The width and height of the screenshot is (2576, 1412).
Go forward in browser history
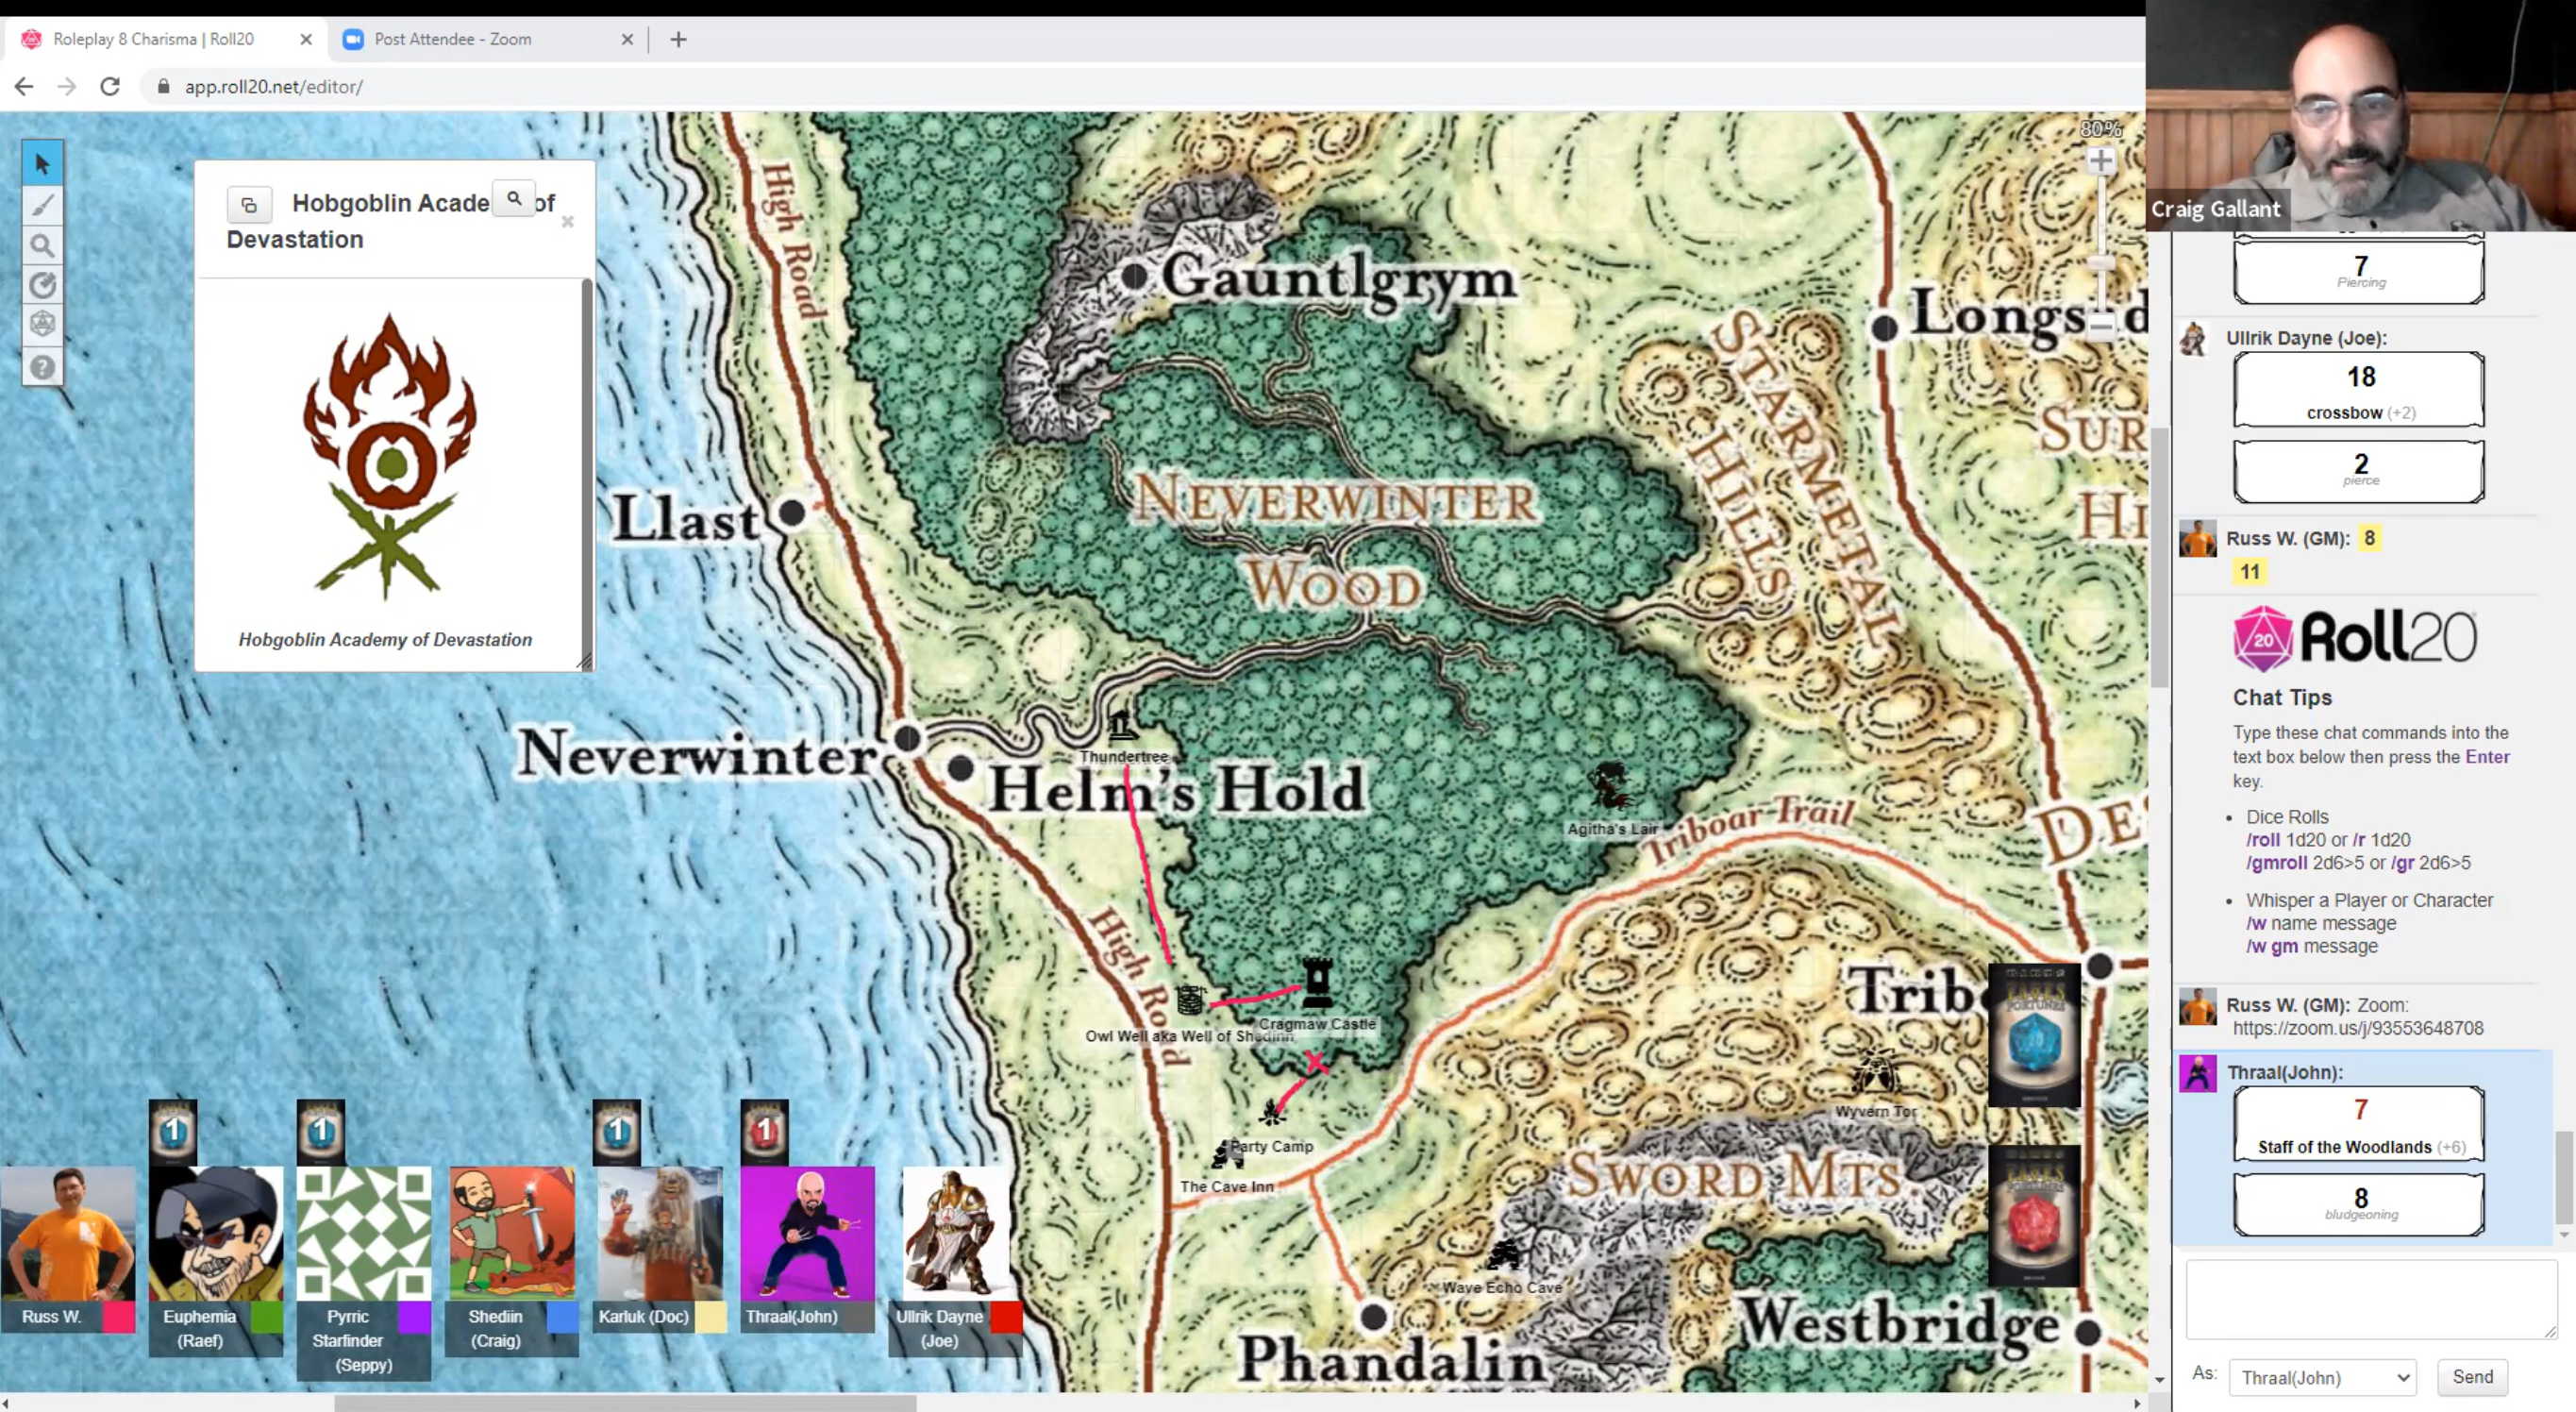coord(67,86)
